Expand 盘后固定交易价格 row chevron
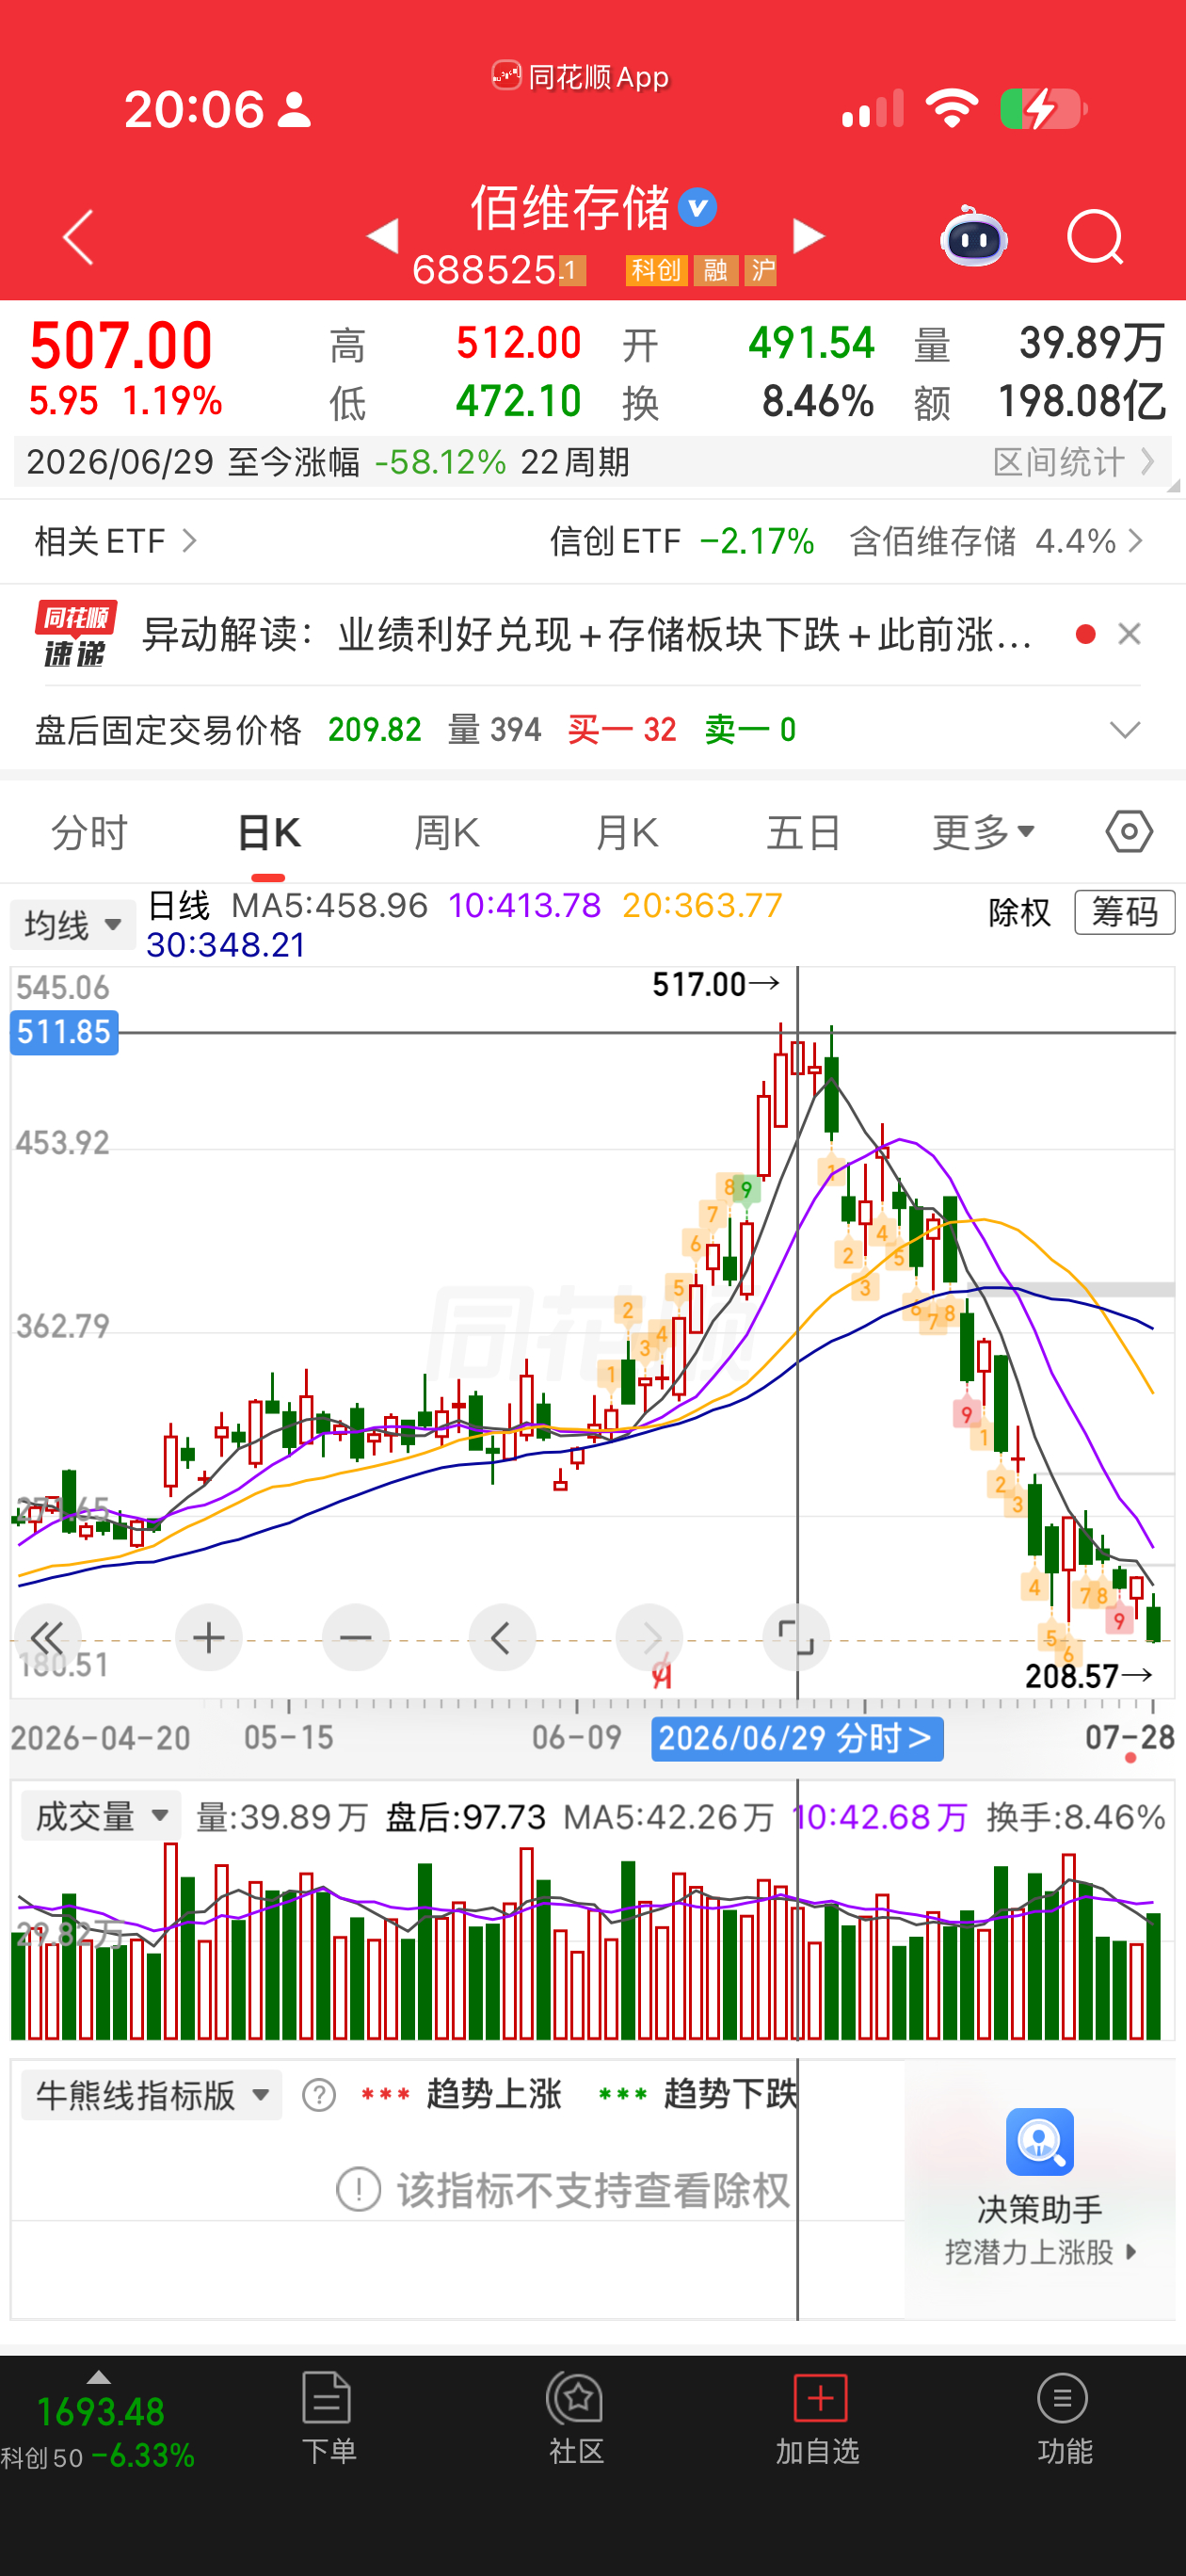This screenshot has width=1186, height=2576. 1125,730
